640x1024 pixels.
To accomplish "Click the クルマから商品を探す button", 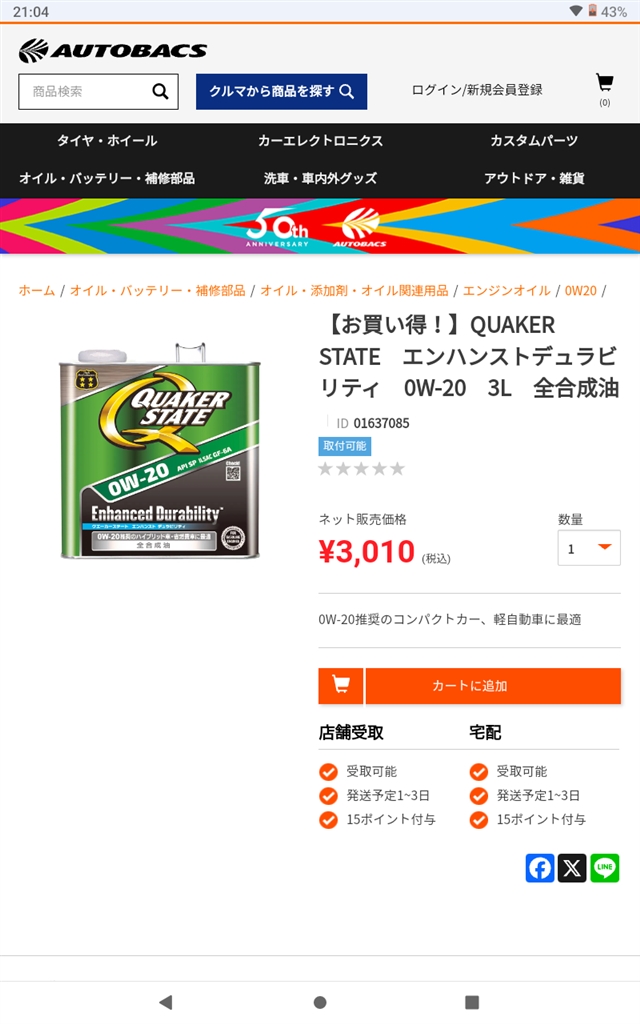I will [x=281, y=91].
